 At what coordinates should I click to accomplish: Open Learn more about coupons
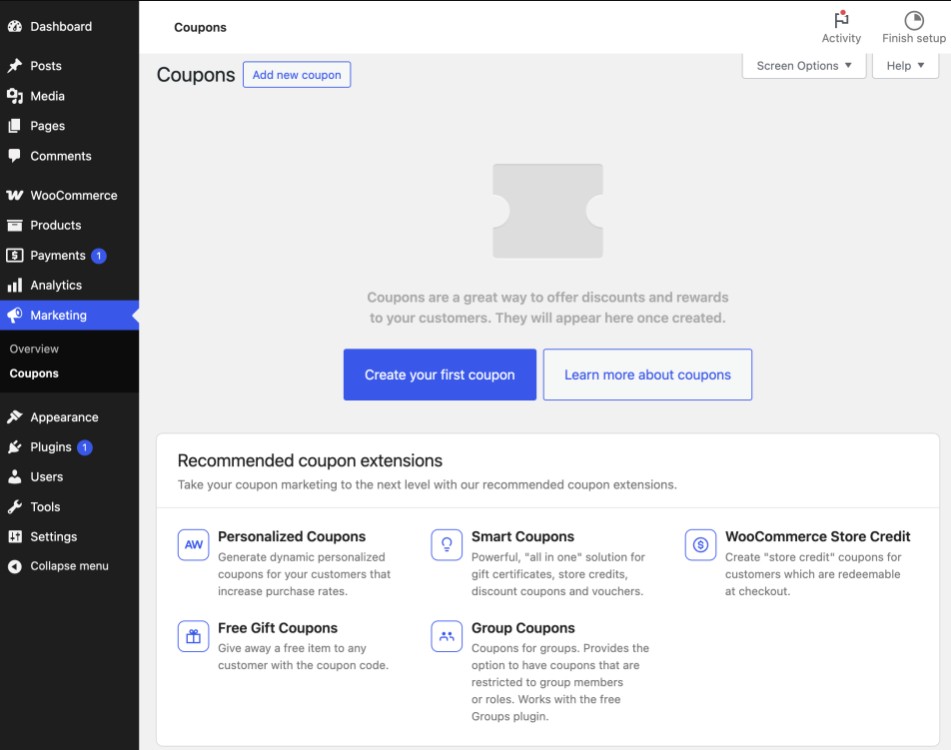647,374
